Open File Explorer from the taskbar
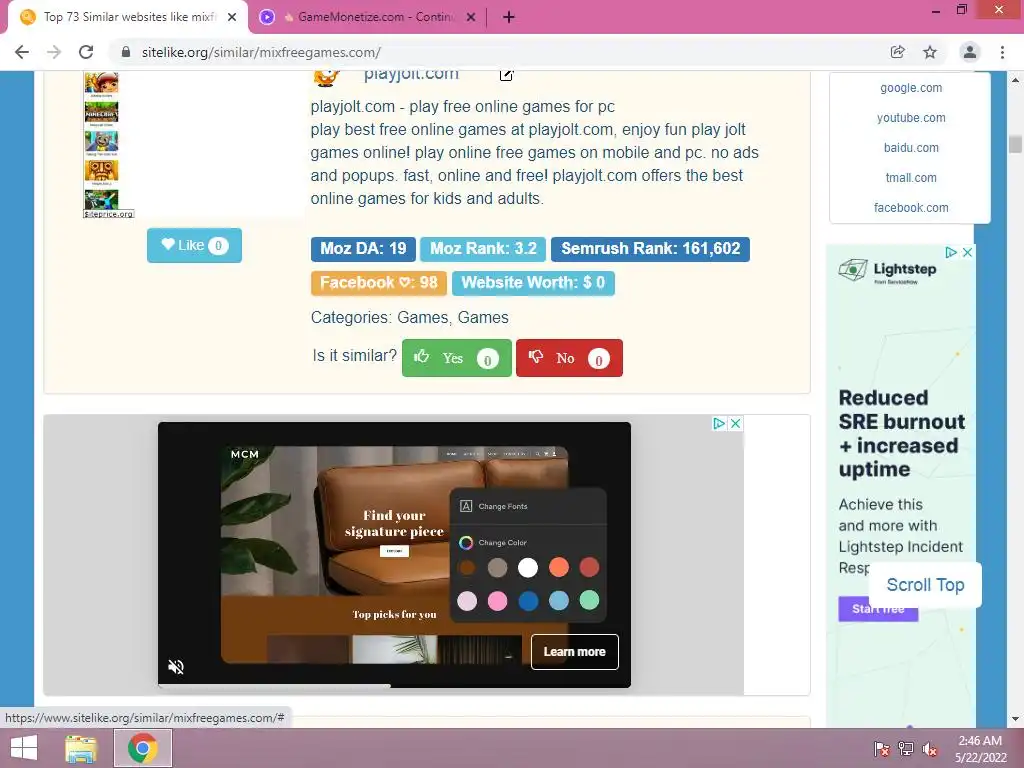 (81, 748)
